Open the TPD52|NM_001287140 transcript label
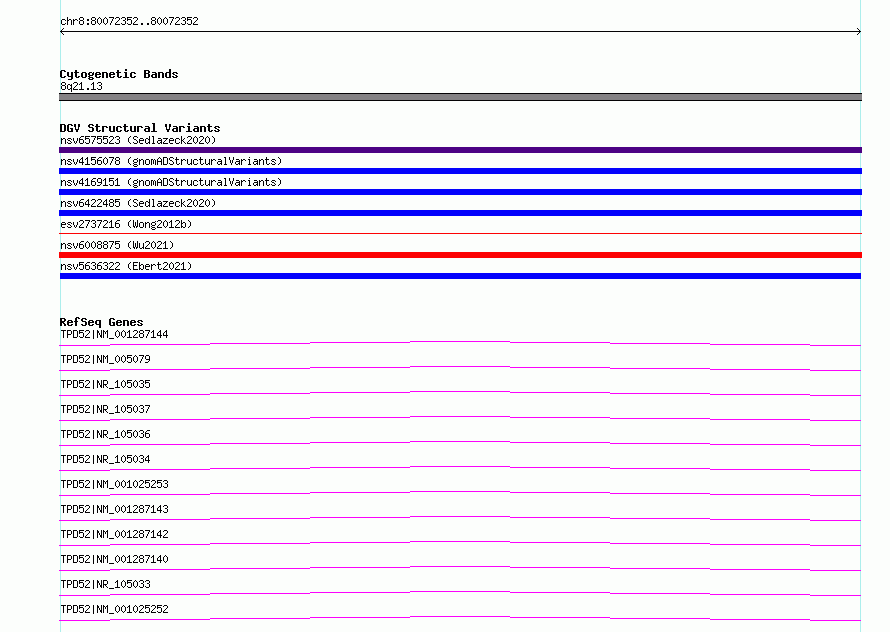This screenshot has width=890, height=632. (114, 559)
